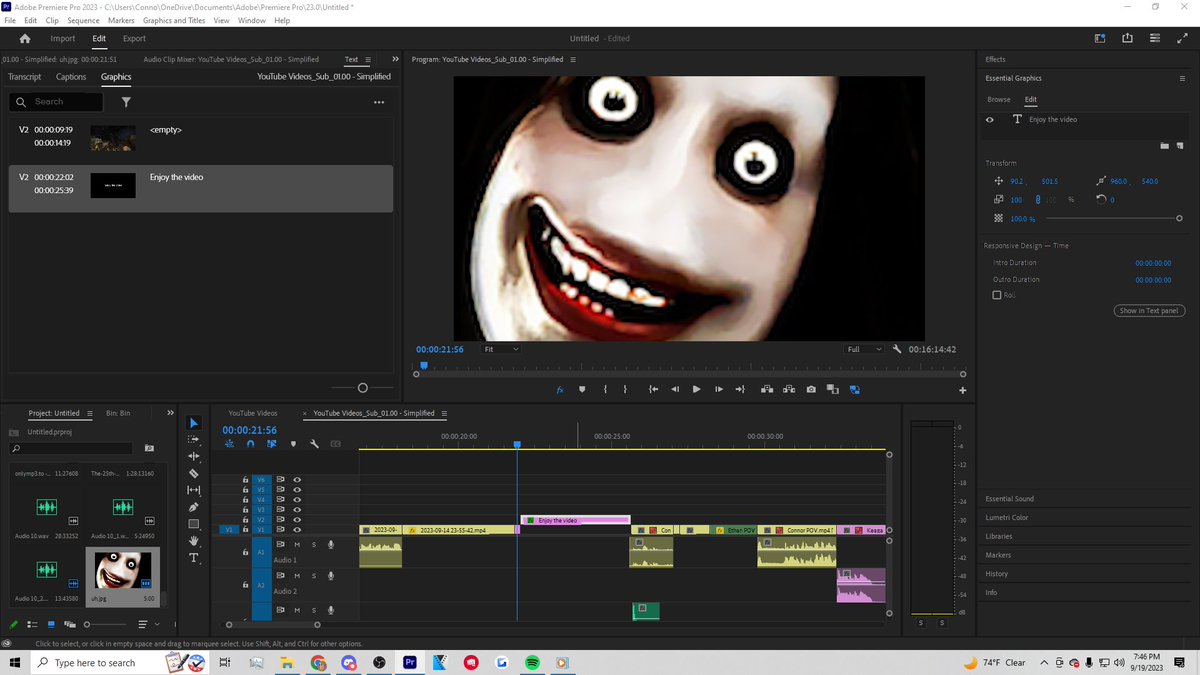Screen dimensions: 1200x675
Task: Add a marker in the timeline panel
Action: [x=293, y=444]
